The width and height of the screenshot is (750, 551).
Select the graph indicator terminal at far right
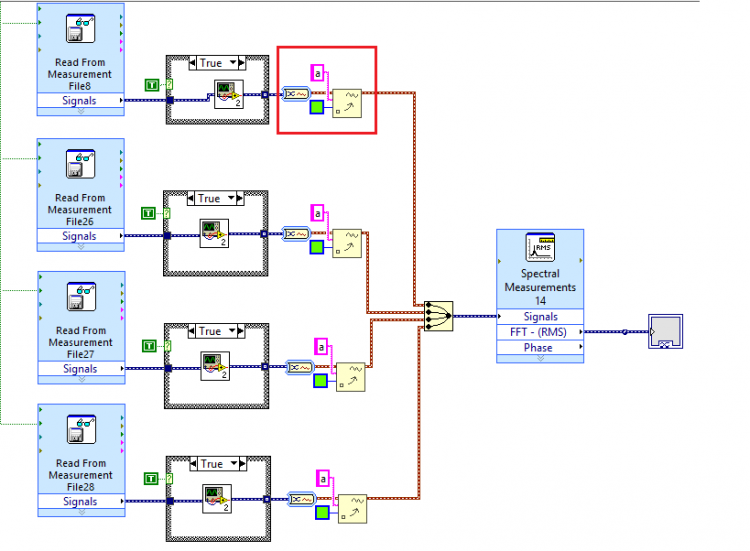click(x=665, y=331)
